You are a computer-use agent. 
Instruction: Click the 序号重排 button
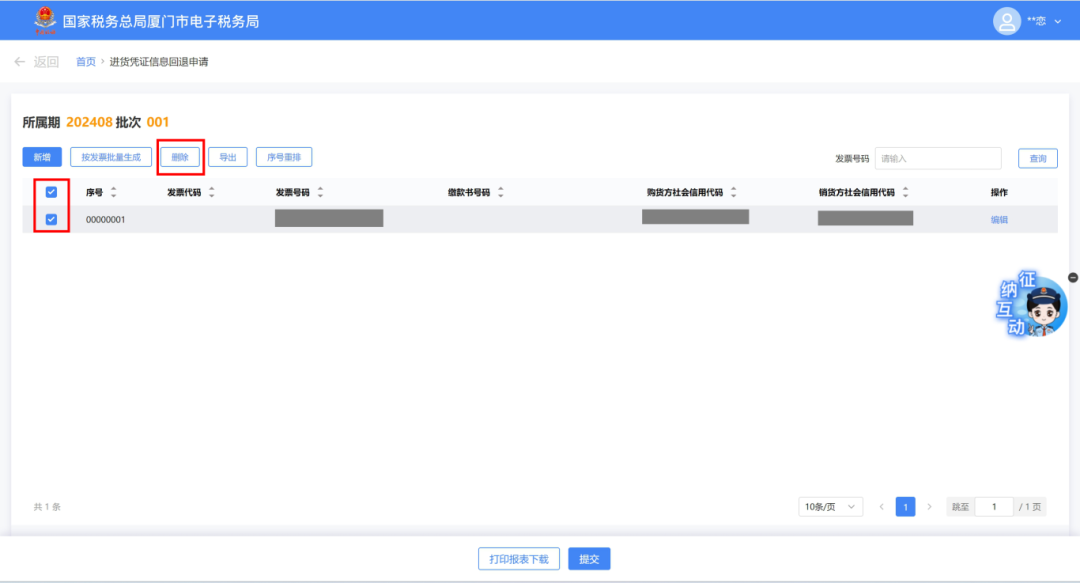click(x=284, y=157)
